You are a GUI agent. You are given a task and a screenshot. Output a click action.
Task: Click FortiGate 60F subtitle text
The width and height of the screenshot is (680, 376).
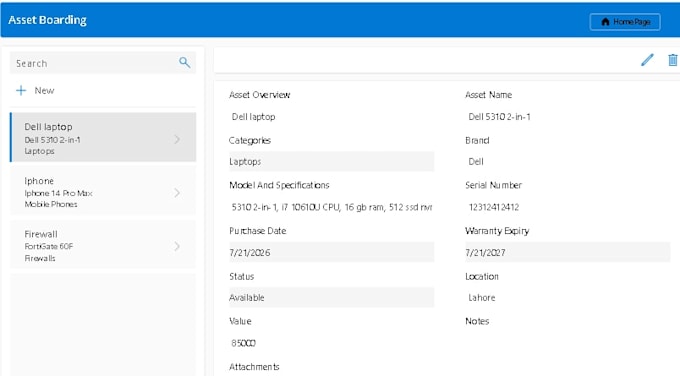click(x=49, y=246)
